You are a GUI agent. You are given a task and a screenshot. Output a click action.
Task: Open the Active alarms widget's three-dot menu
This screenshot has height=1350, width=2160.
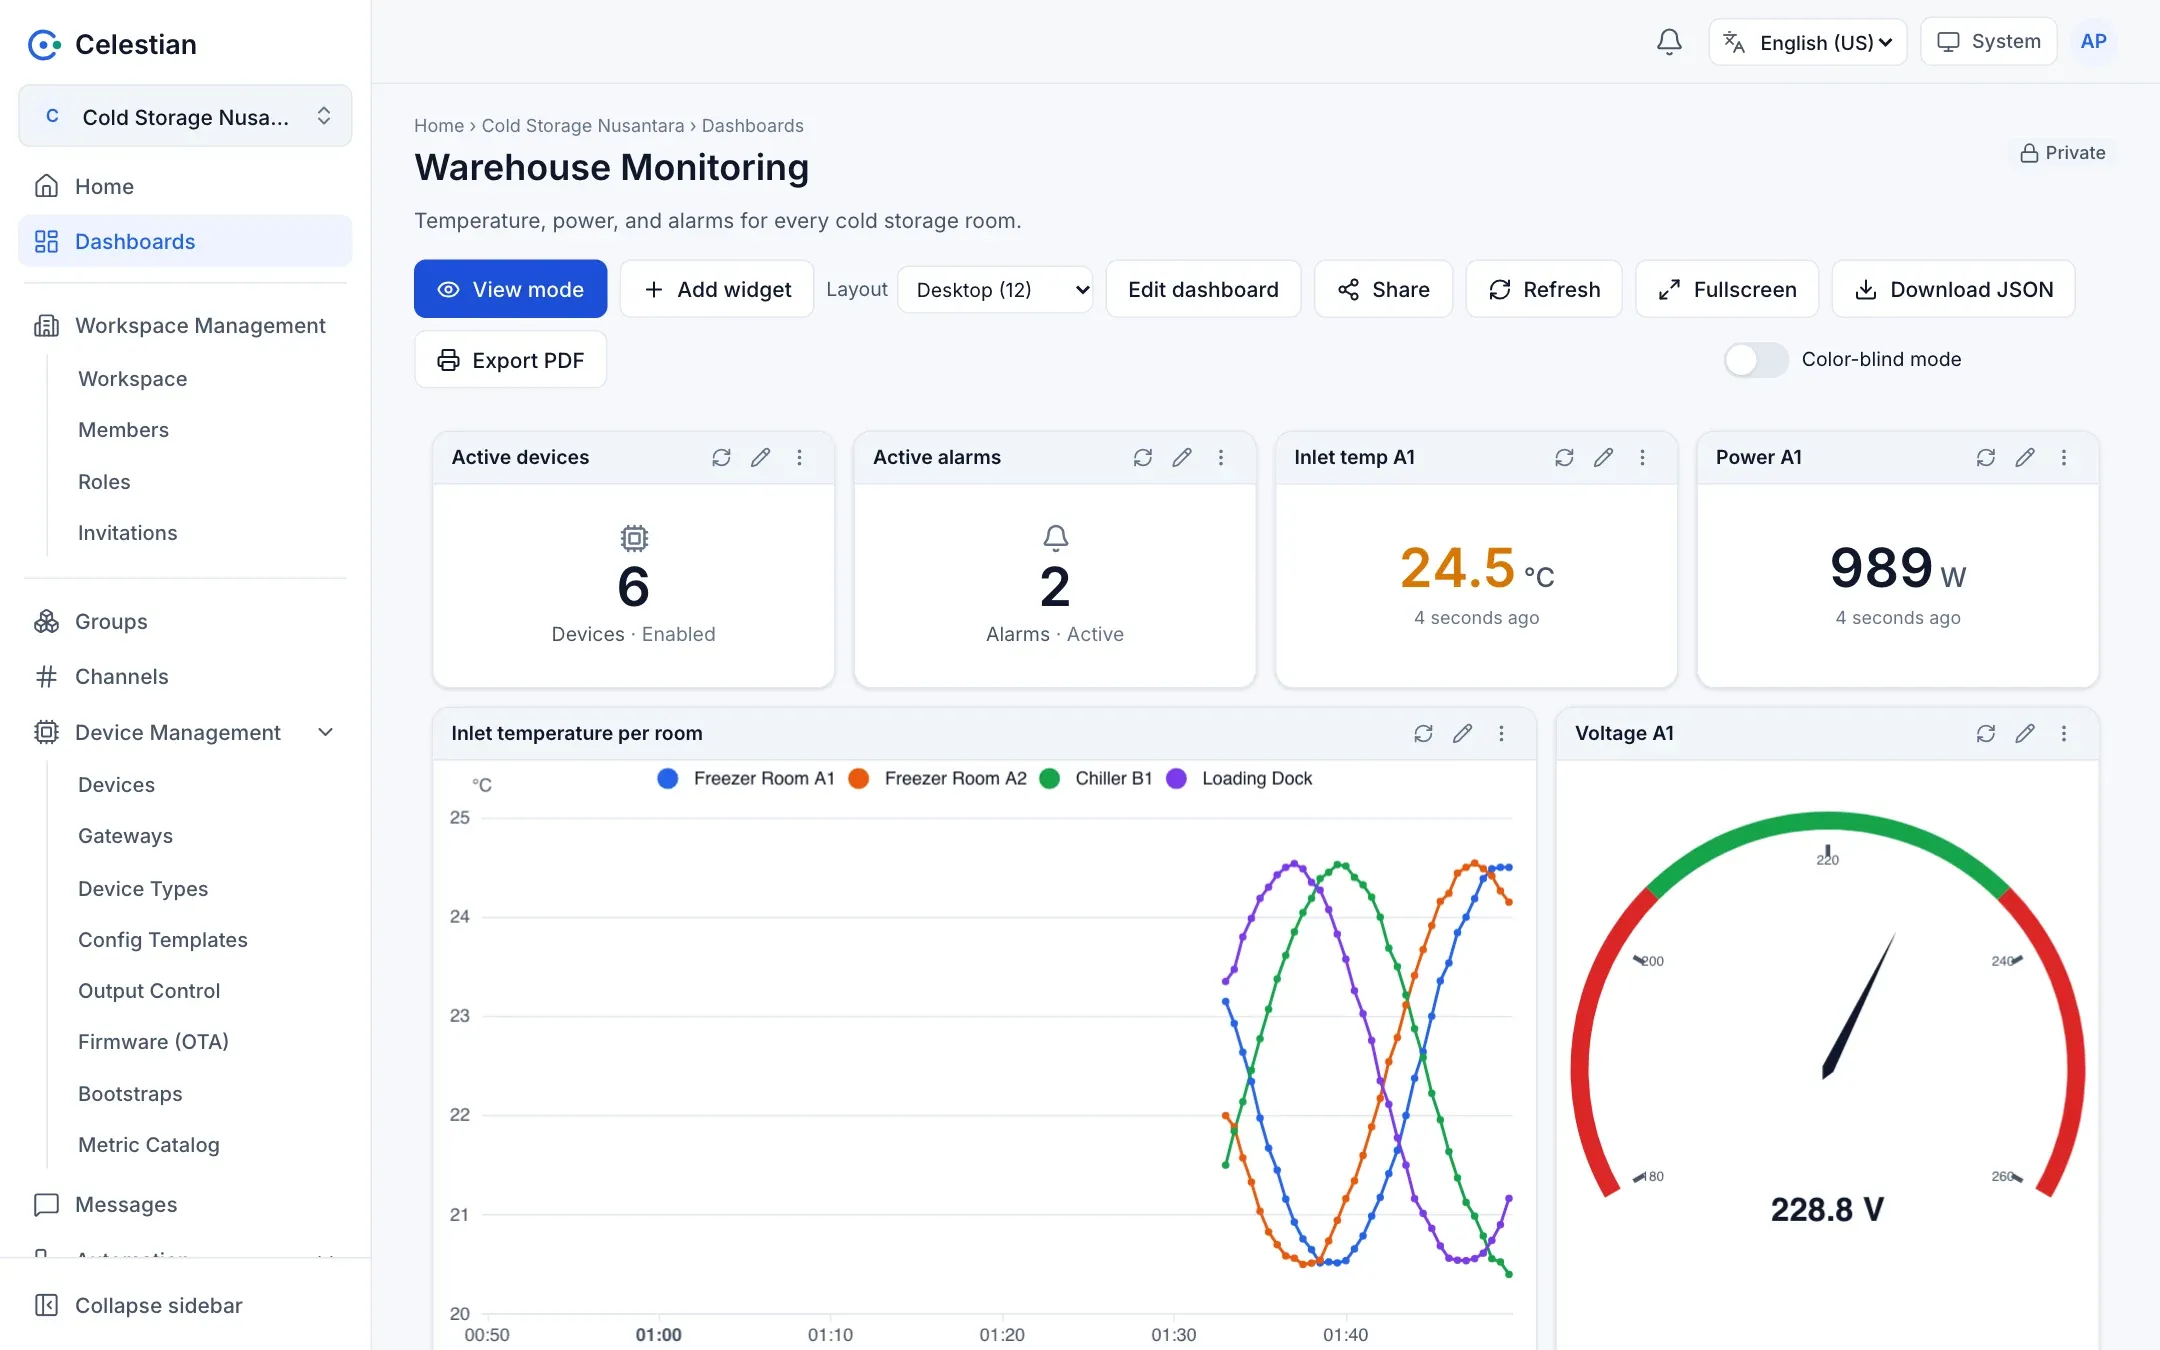point(1221,457)
